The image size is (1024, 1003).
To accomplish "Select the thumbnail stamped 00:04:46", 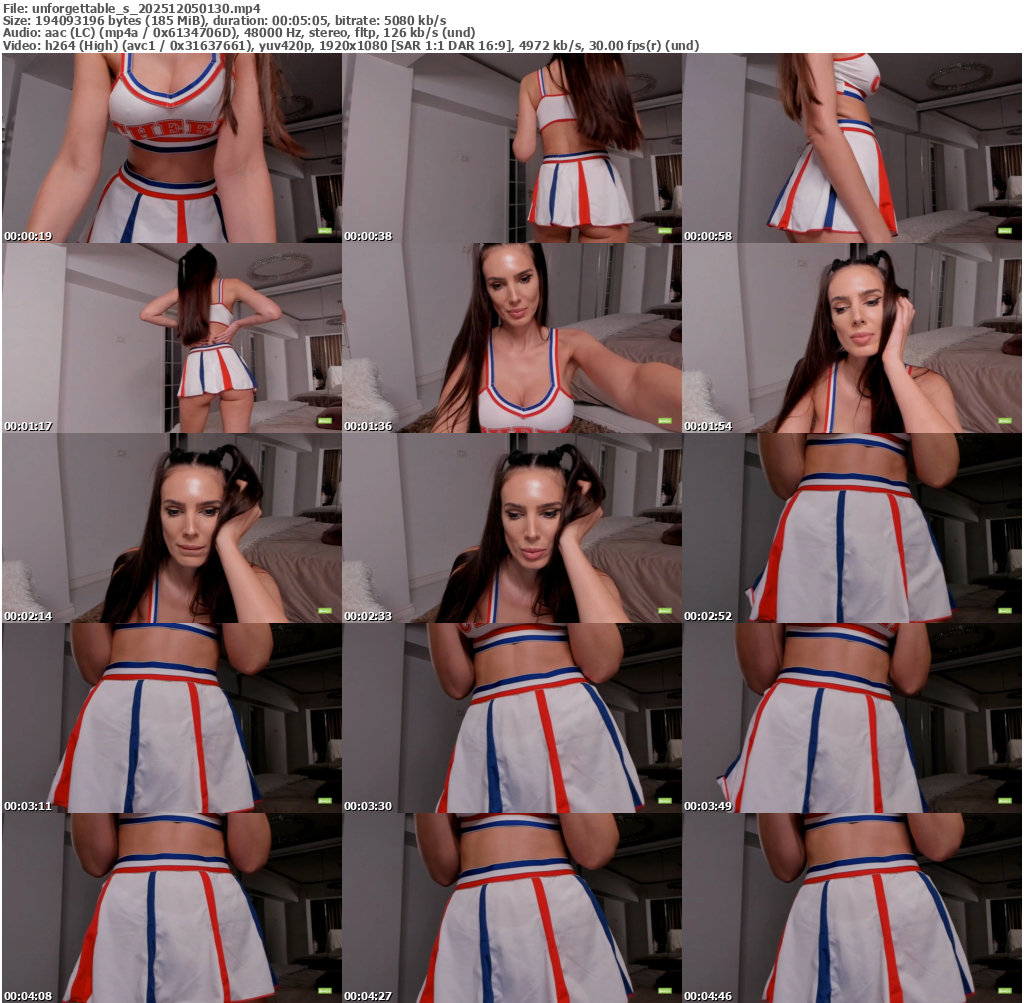I will [x=852, y=908].
